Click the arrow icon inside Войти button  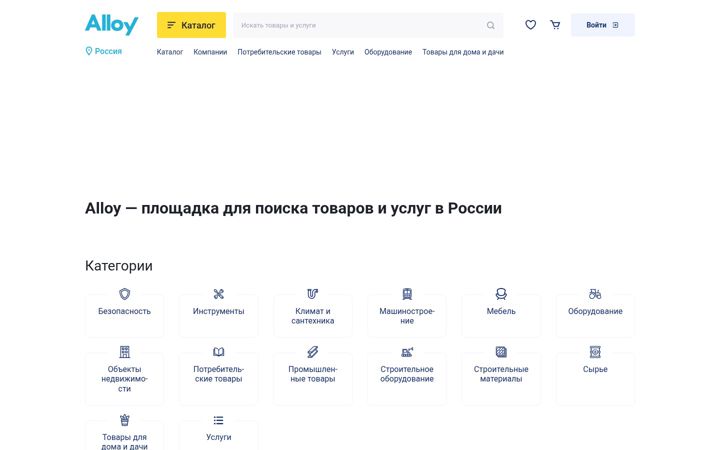615,25
